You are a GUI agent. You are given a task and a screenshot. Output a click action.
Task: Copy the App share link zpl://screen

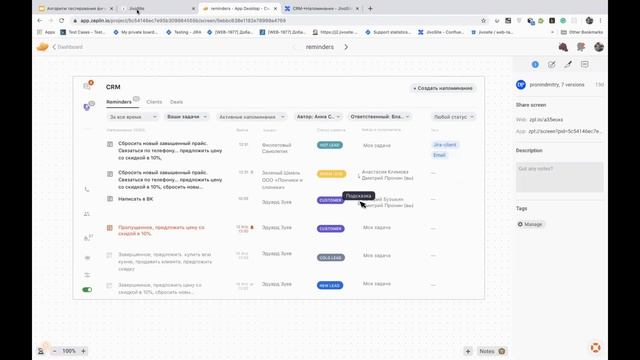[565, 131]
